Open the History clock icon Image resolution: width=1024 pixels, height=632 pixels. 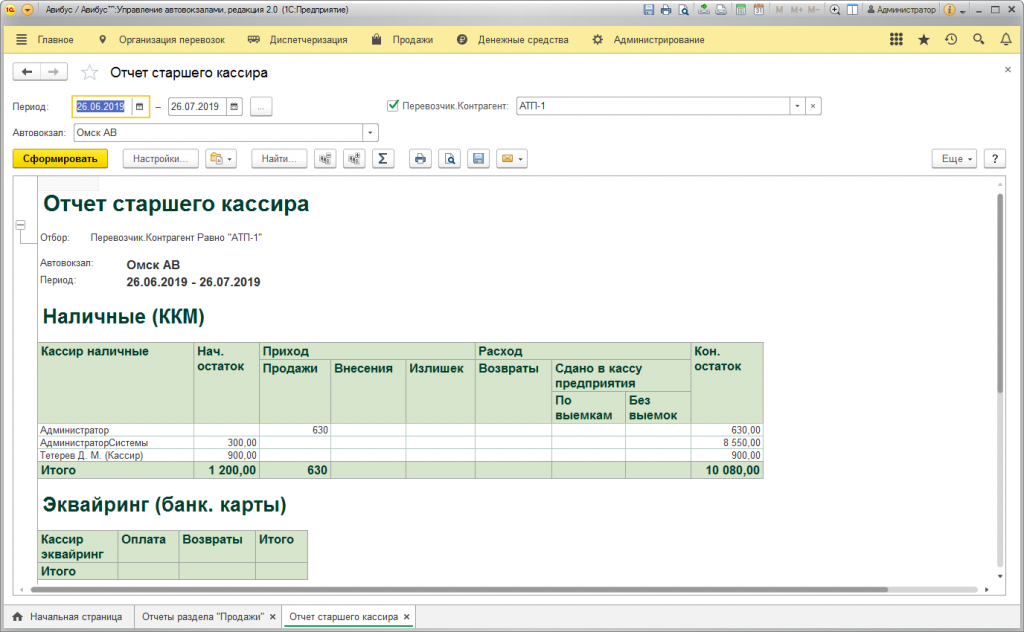coord(951,40)
